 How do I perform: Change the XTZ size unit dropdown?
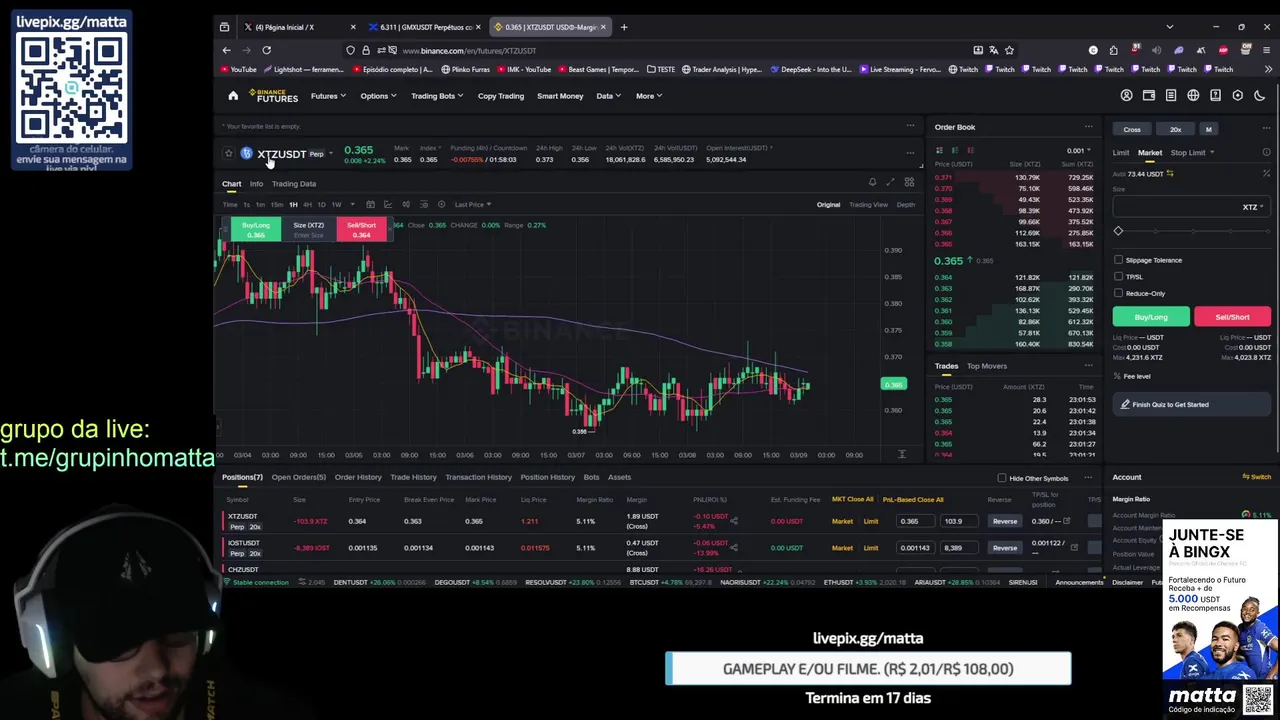click(1253, 207)
